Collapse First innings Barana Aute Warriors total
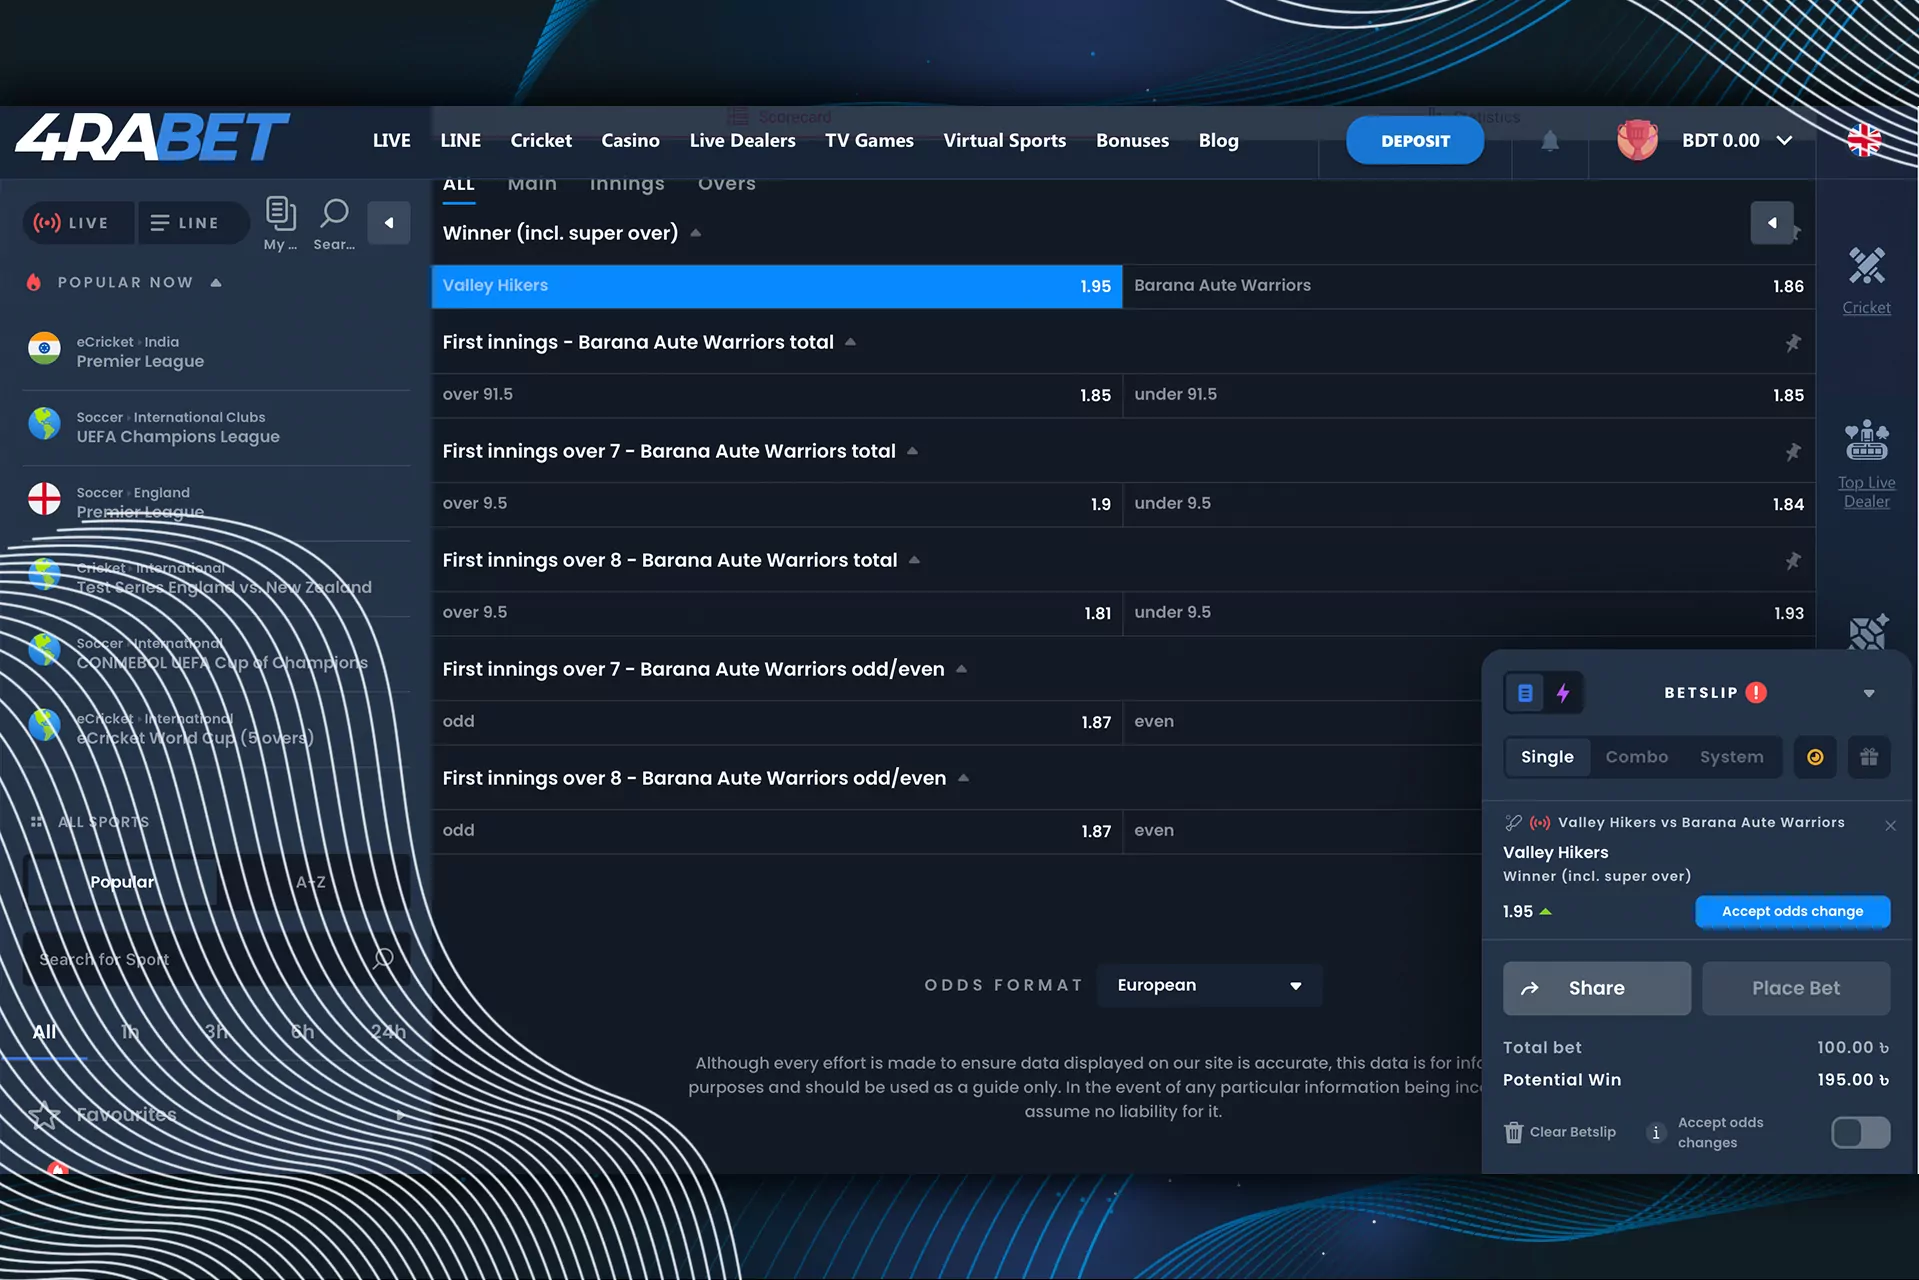This screenshot has height=1280, width=1919. coord(850,342)
